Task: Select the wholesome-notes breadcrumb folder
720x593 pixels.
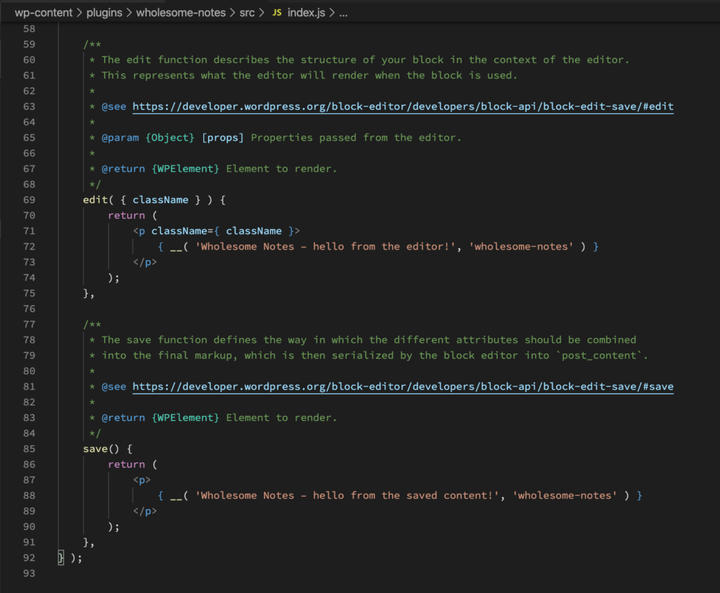Action: [180, 13]
